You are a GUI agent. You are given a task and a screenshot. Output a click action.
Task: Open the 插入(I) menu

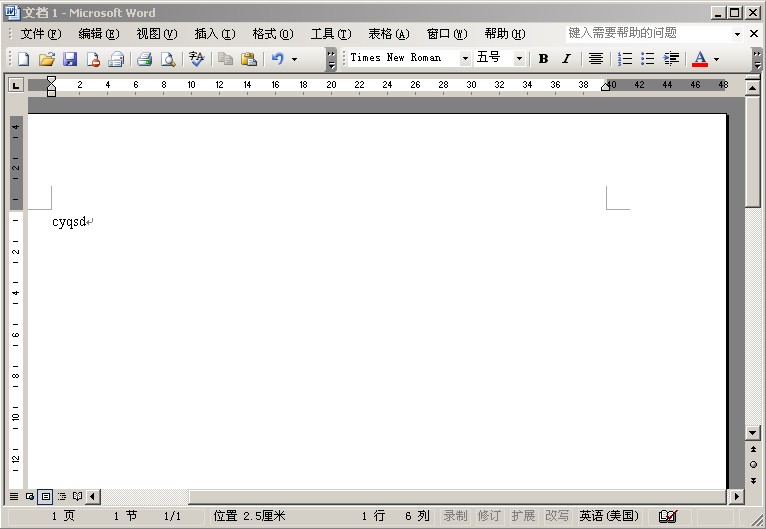pos(215,34)
